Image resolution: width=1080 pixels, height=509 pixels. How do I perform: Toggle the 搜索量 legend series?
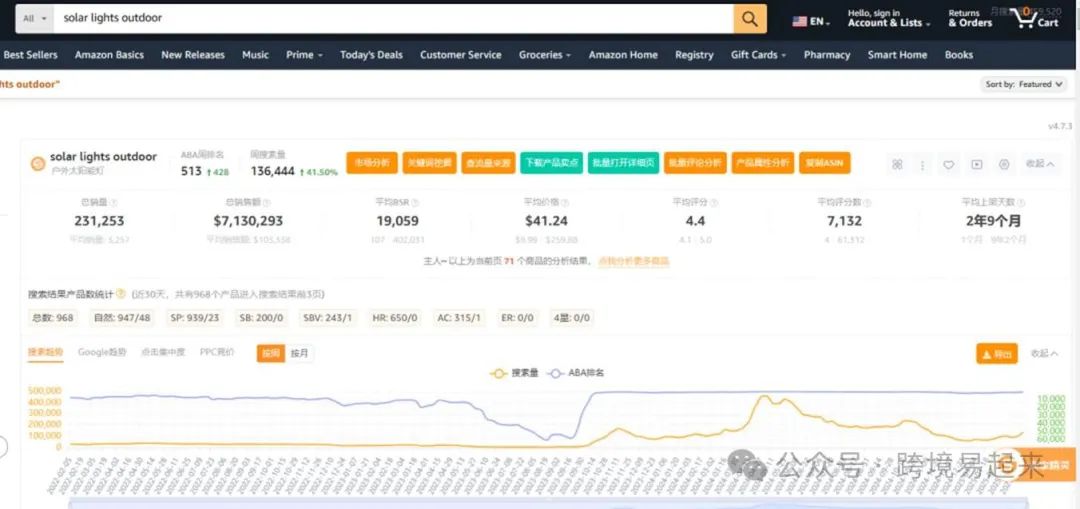514,373
